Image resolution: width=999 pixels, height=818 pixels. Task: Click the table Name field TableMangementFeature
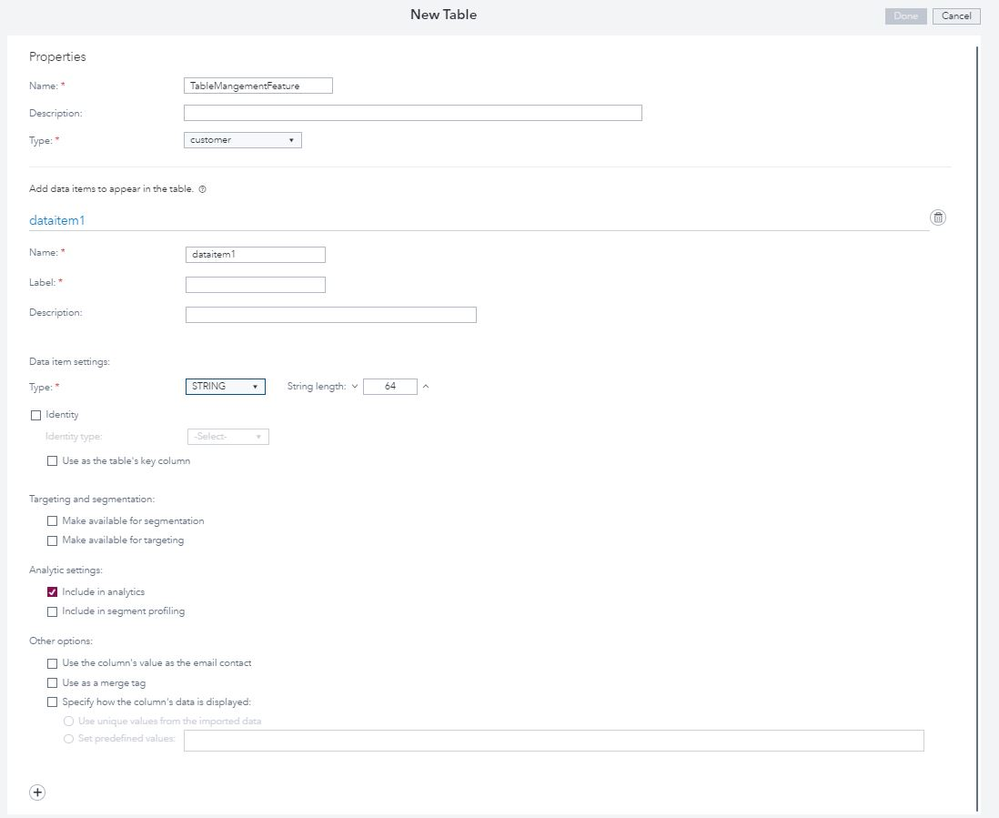pyautogui.click(x=258, y=85)
